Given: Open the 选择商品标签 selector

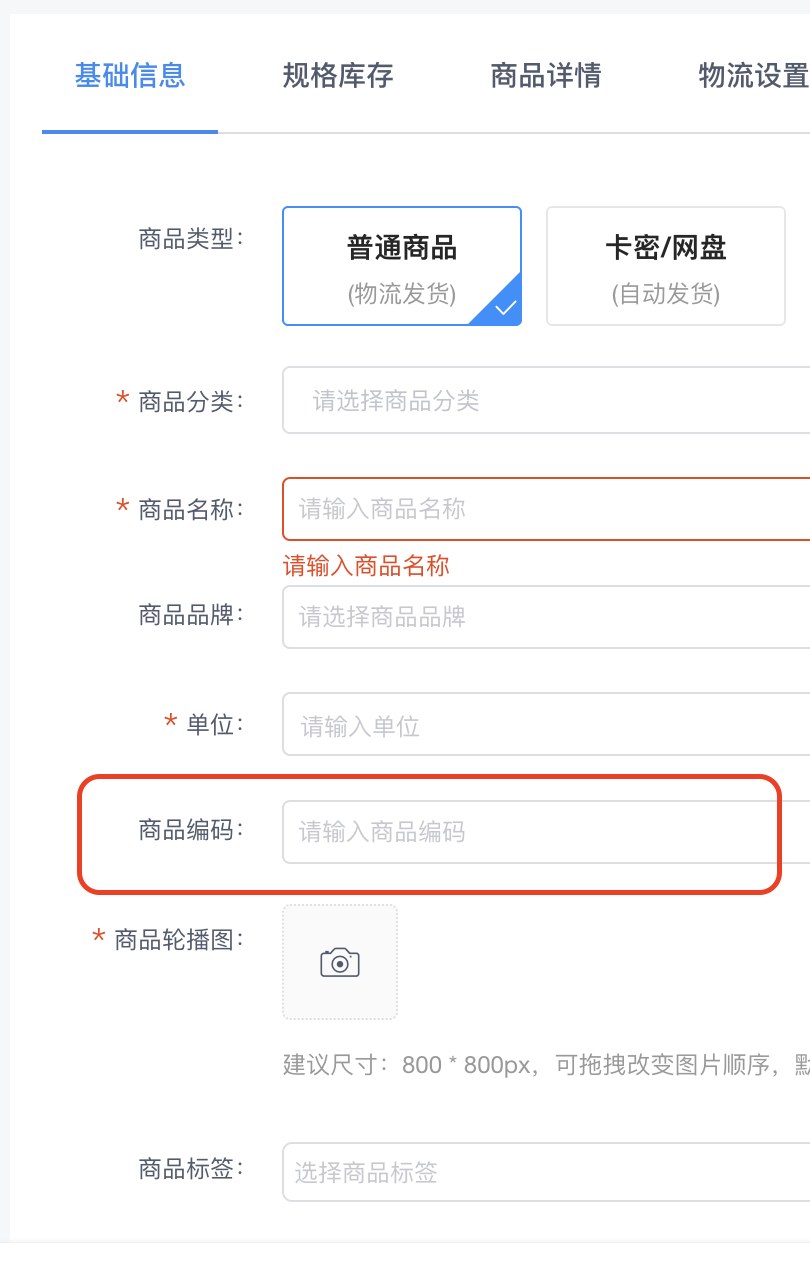Looking at the screenshot, I should [546, 1172].
